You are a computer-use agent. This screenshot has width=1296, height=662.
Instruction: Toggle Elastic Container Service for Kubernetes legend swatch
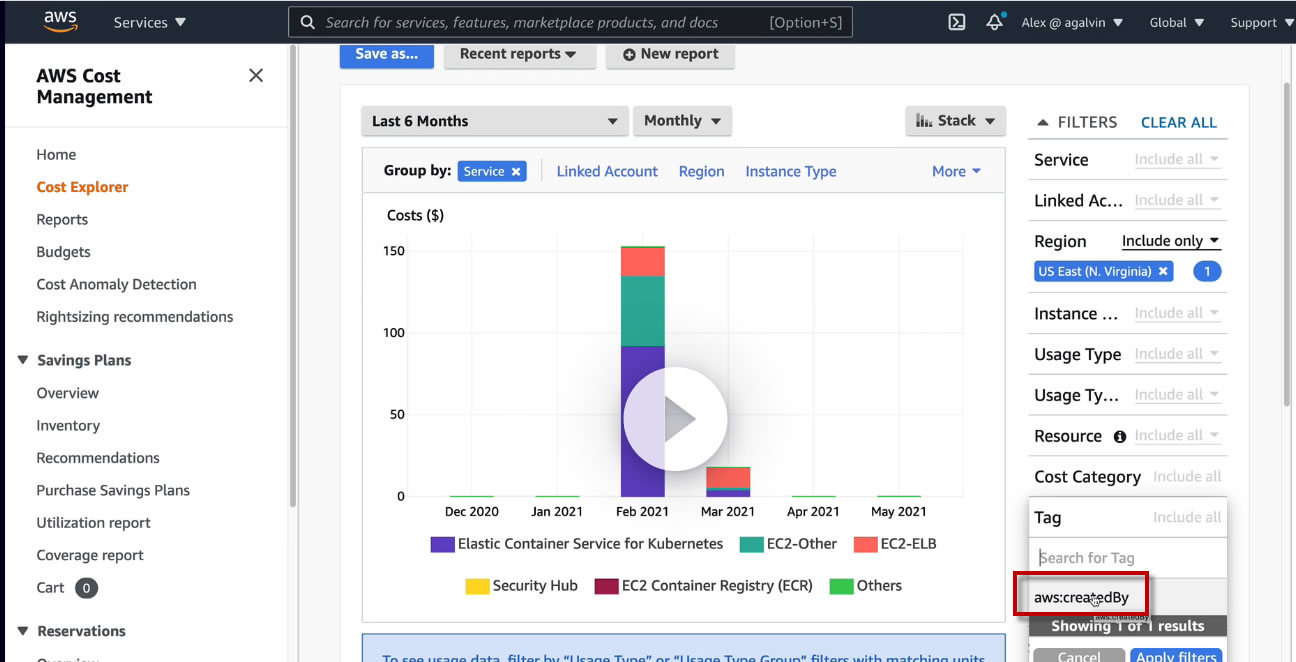point(443,544)
